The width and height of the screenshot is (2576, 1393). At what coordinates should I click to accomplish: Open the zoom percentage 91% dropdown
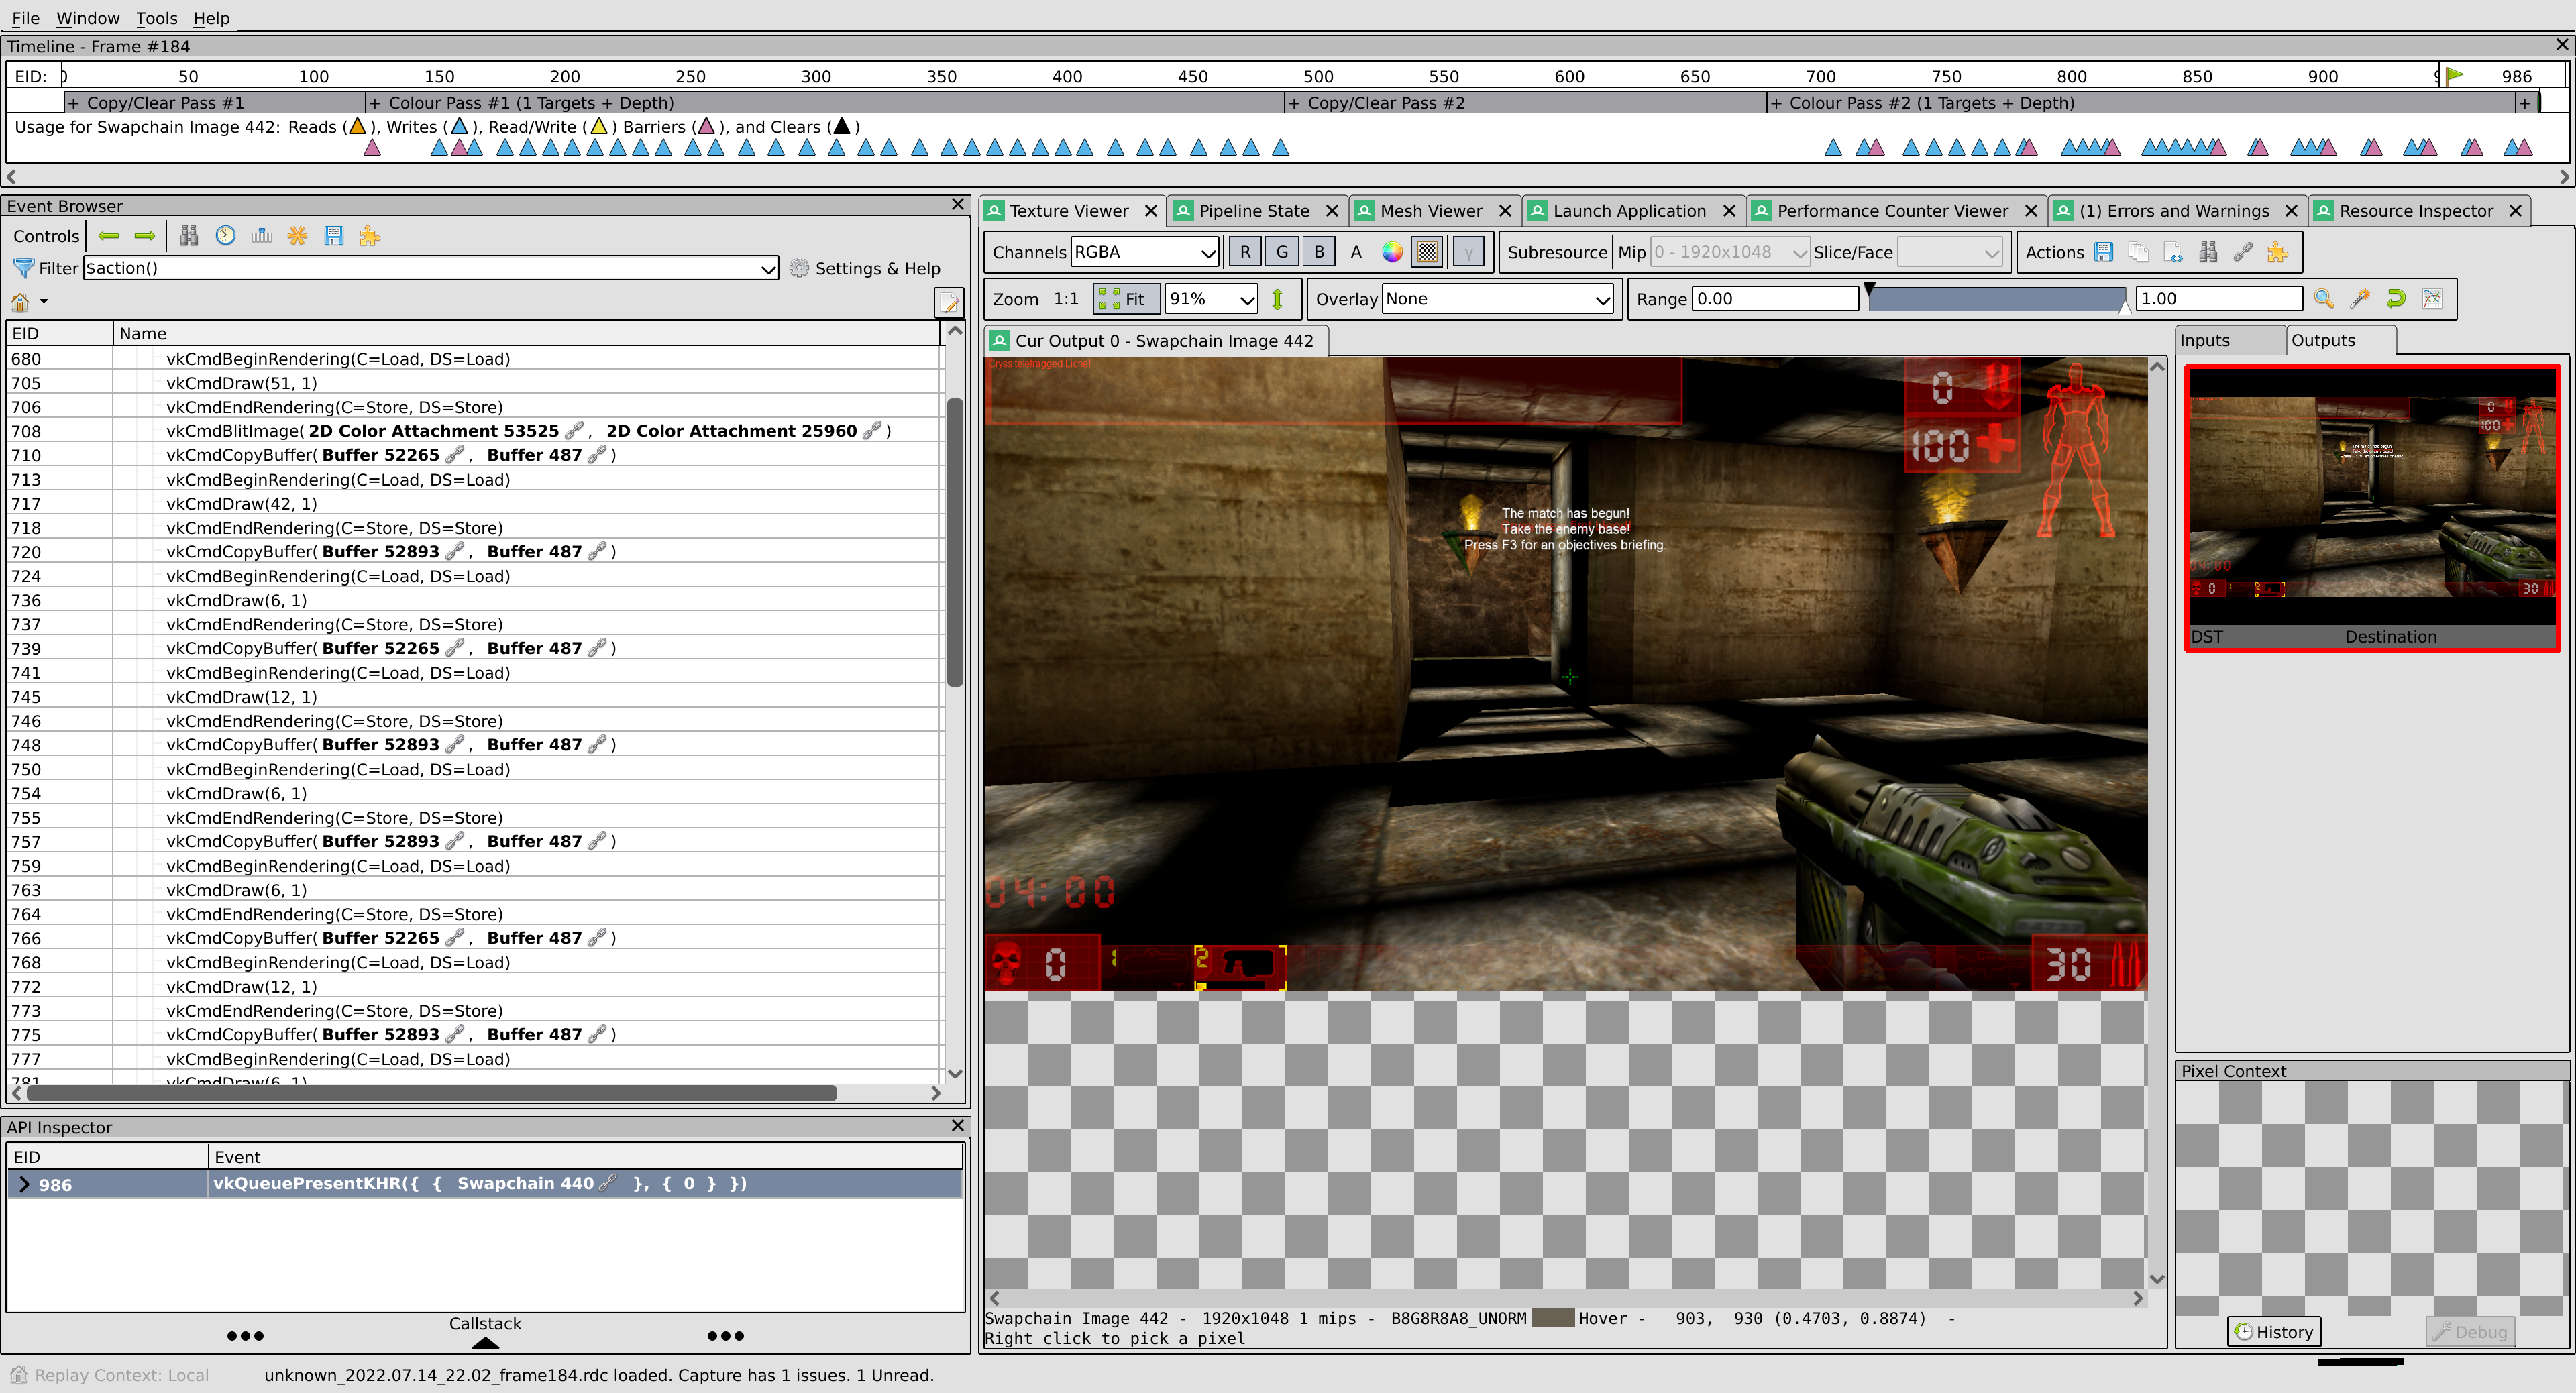coord(1211,299)
